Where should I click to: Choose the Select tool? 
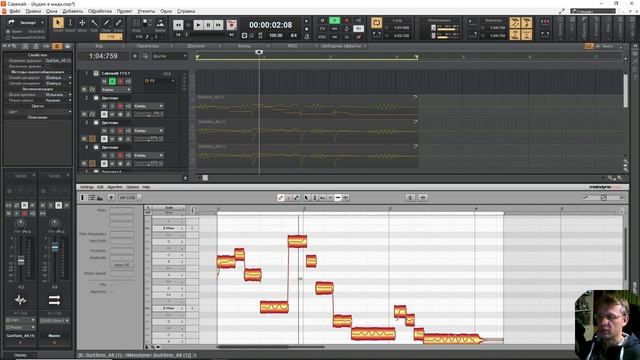[x=70, y=23]
